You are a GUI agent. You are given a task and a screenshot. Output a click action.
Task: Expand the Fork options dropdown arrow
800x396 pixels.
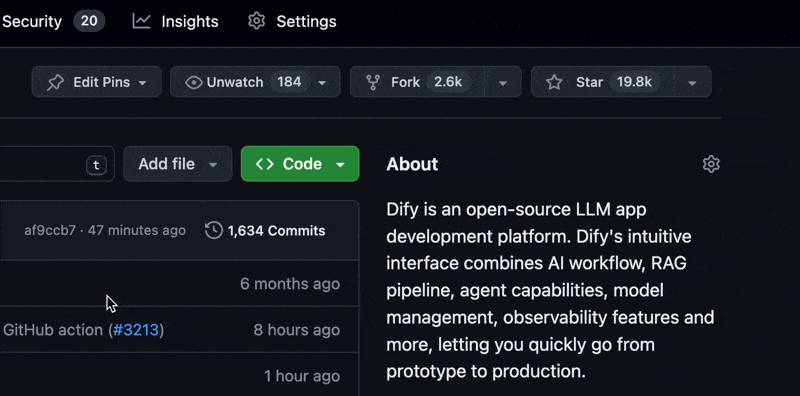coord(503,83)
